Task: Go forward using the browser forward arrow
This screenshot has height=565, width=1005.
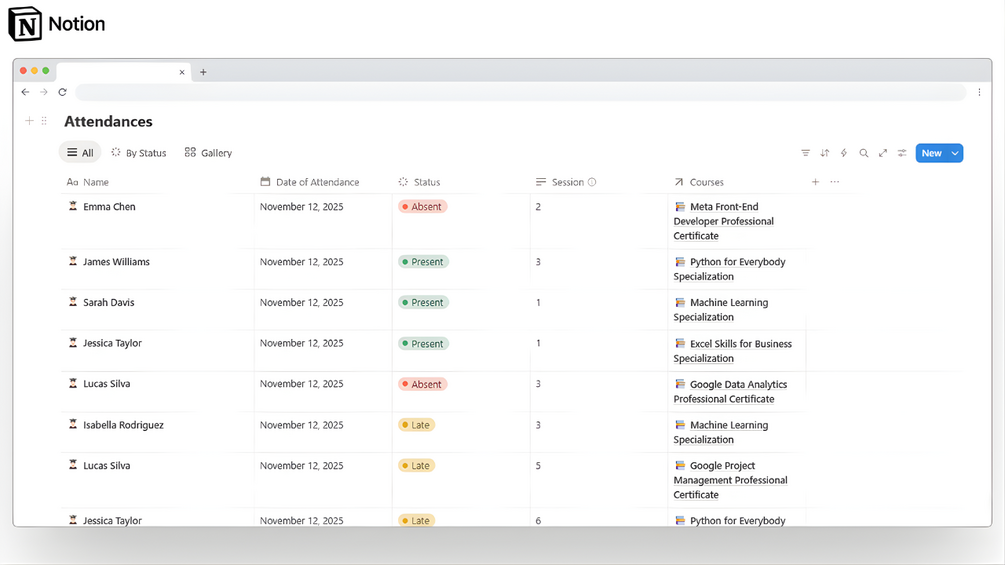Action: pos(44,92)
